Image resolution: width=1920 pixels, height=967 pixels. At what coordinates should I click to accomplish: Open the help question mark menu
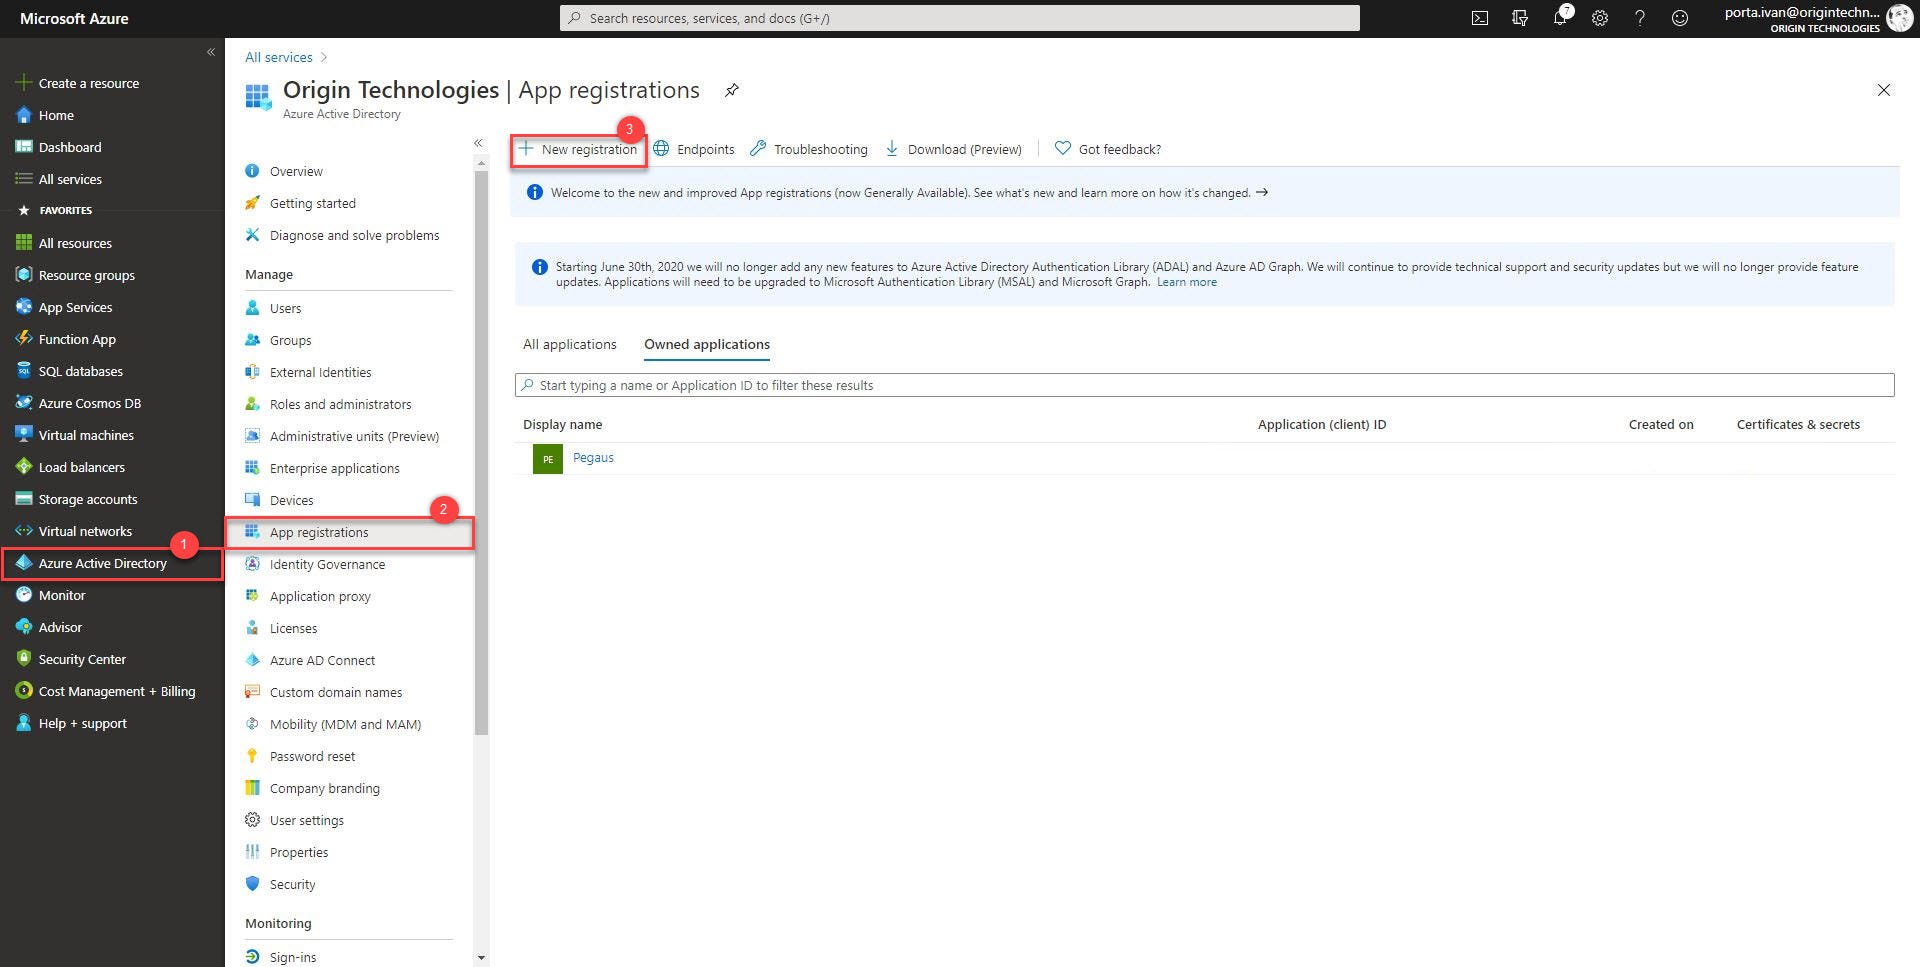pyautogui.click(x=1640, y=18)
